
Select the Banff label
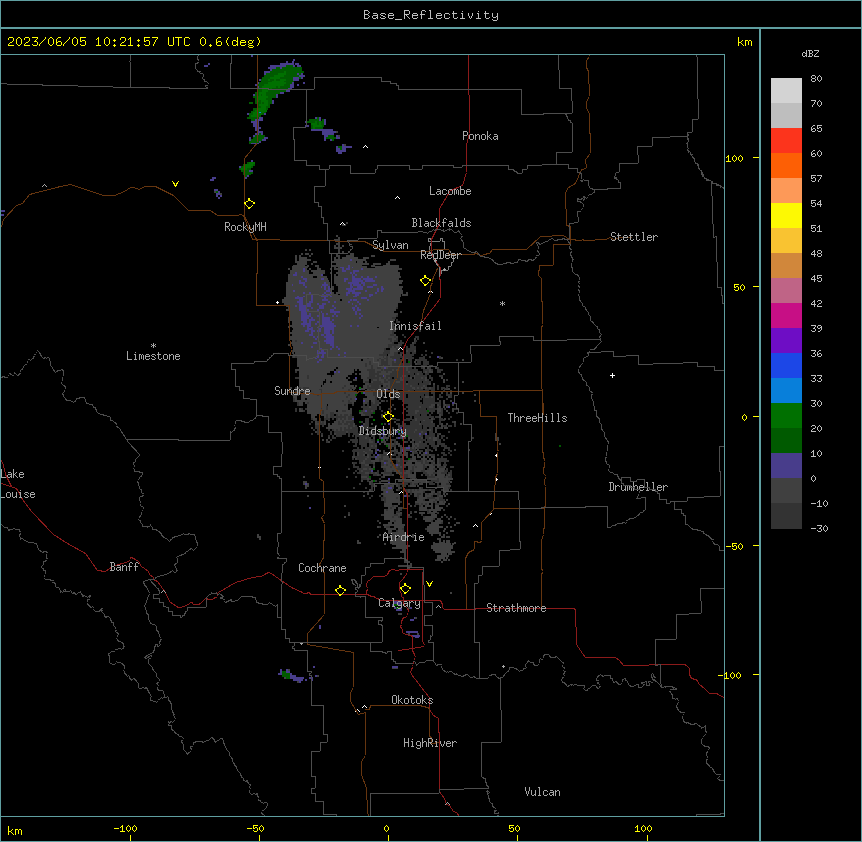point(124,567)
